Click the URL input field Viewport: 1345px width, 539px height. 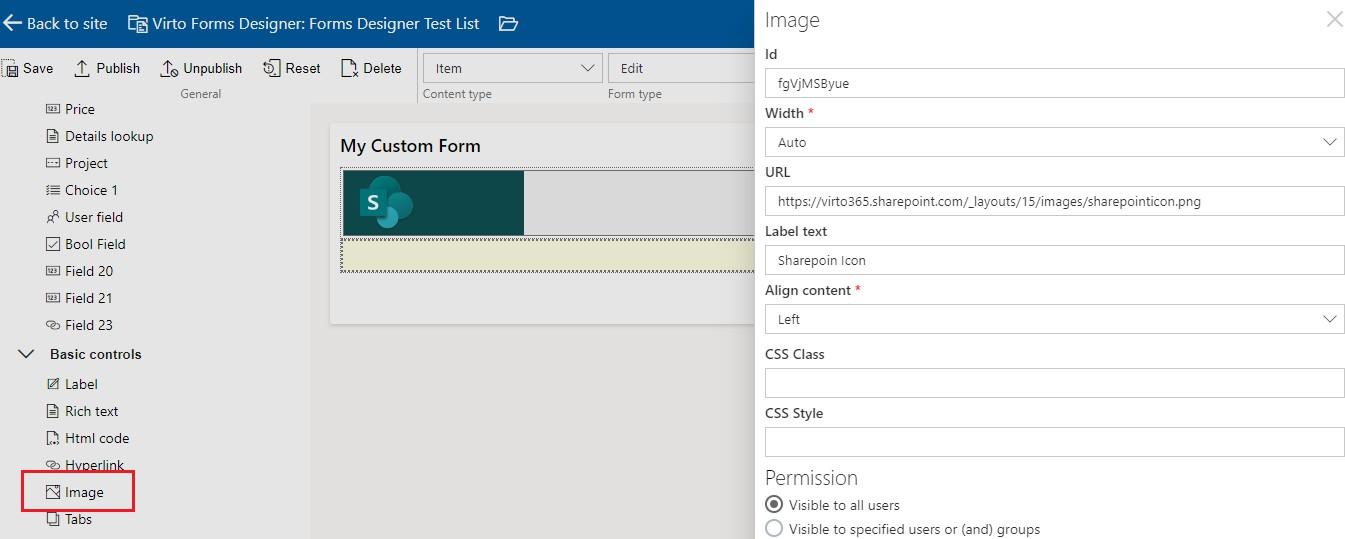point(1054,201)
